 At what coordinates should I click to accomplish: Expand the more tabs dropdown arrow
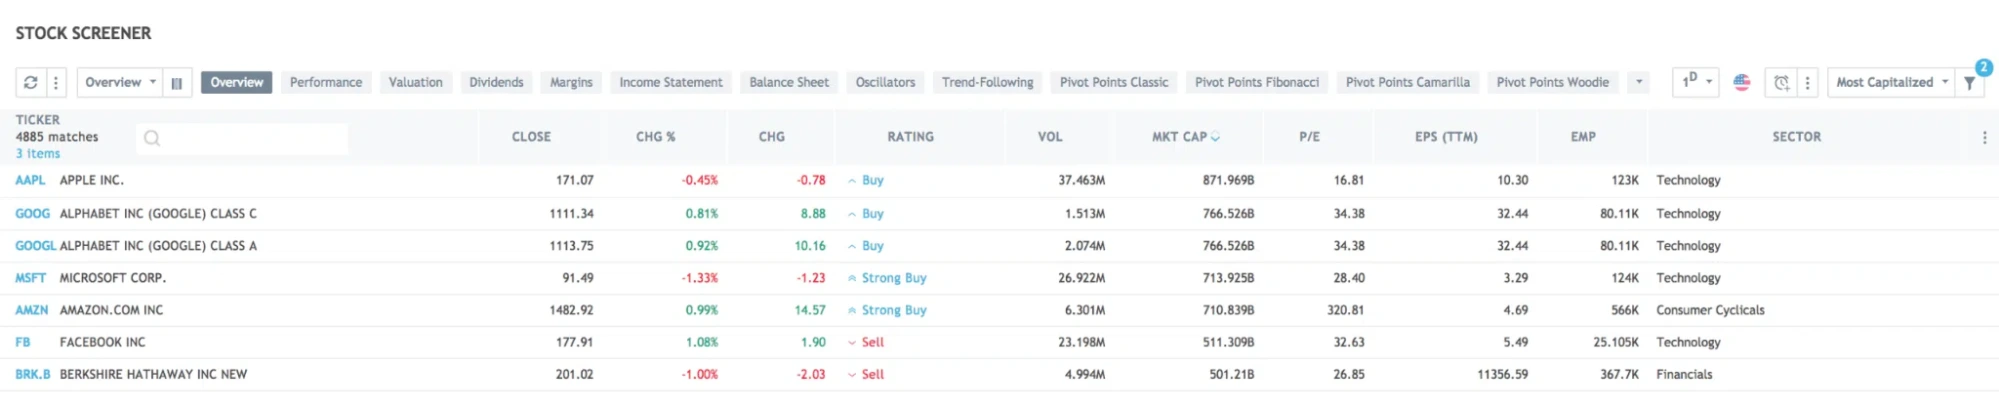coord(1638,82)
